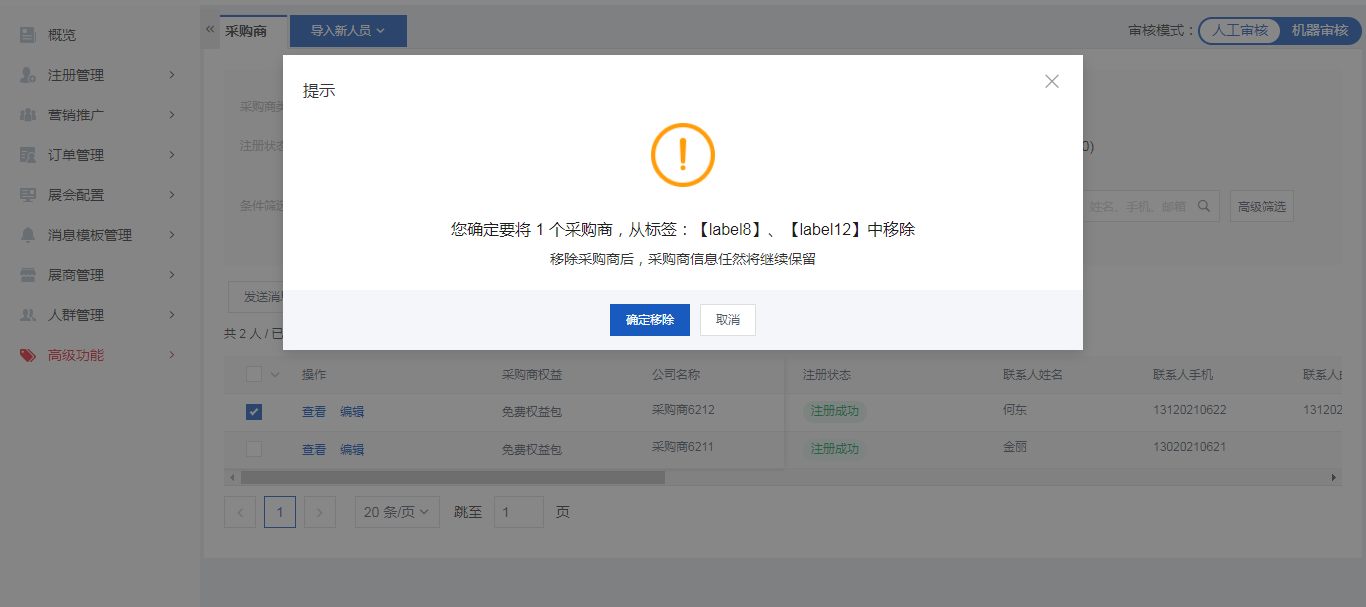The image size is (1366, 607).
Task: Expand the 展商管理 sidebar menu
Action: 98,275
